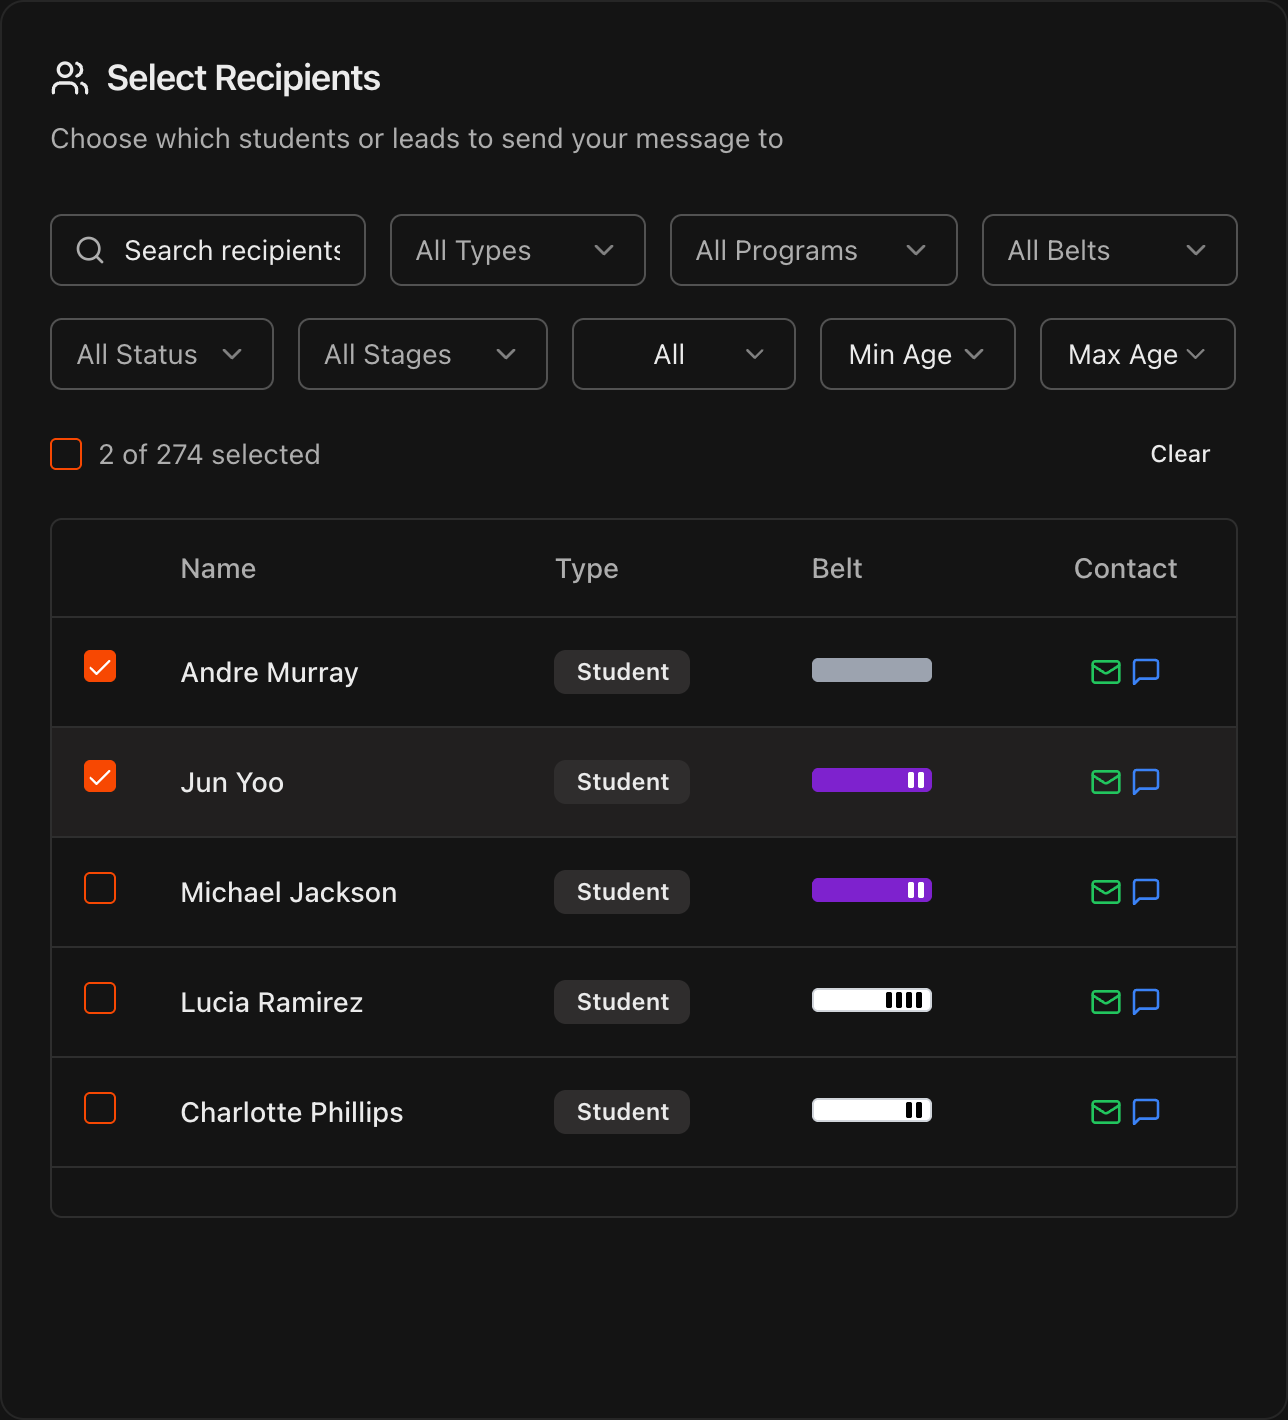This screenshot has width=1288, height=1420.
Task: Click the name Charlotte Phillips
Action: click(x=291, y=1112)
